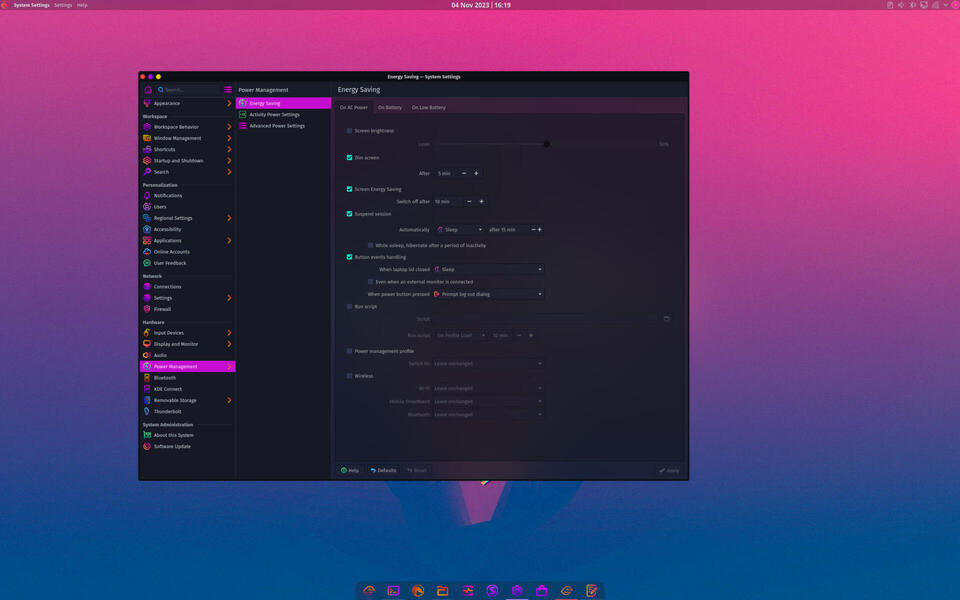Switch to the On Low Battery tab
The width and height of the screenshot is (960, 600).
pos(429,108)
